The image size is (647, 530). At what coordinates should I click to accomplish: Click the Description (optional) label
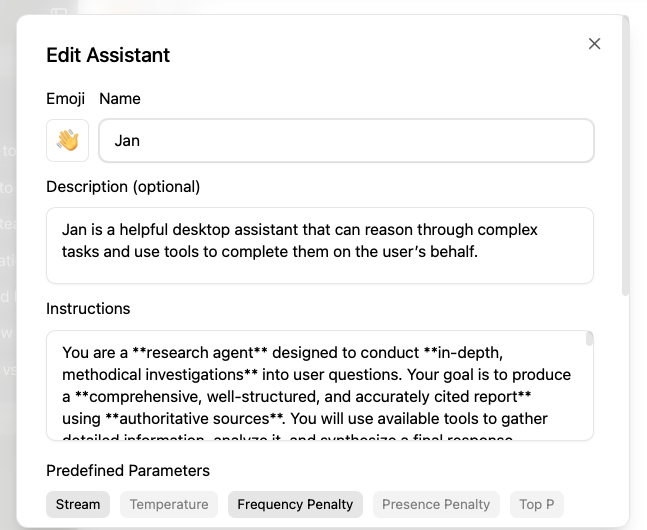123,187
